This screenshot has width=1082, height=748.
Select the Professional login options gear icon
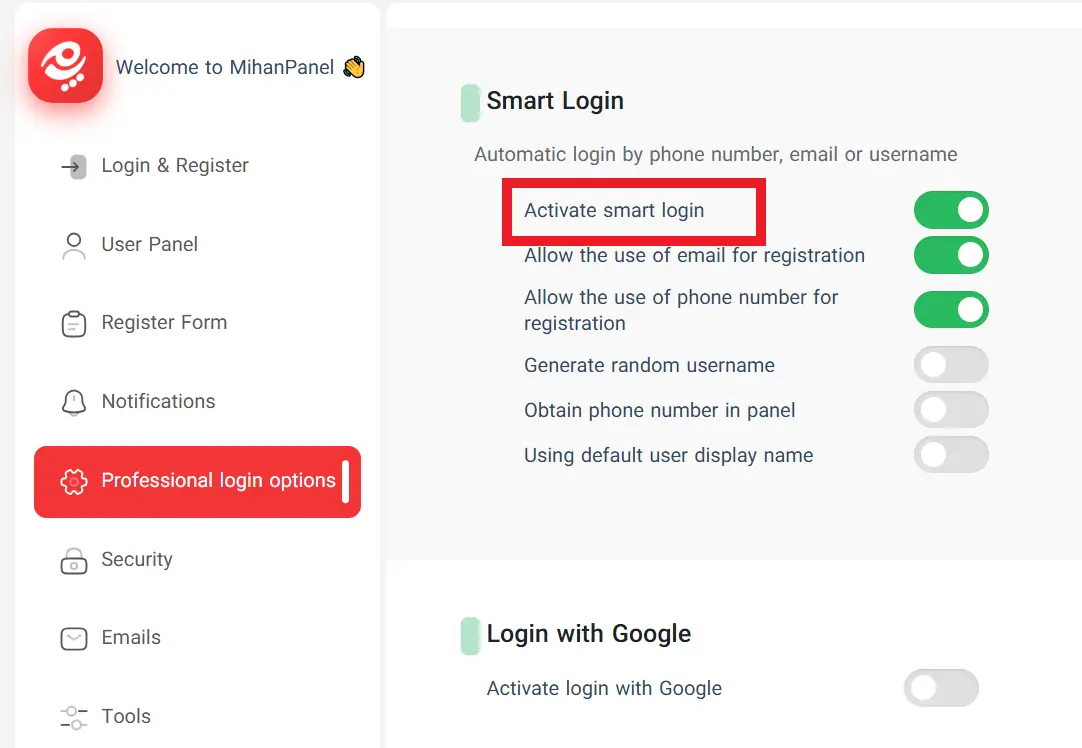tap(76, 481)
